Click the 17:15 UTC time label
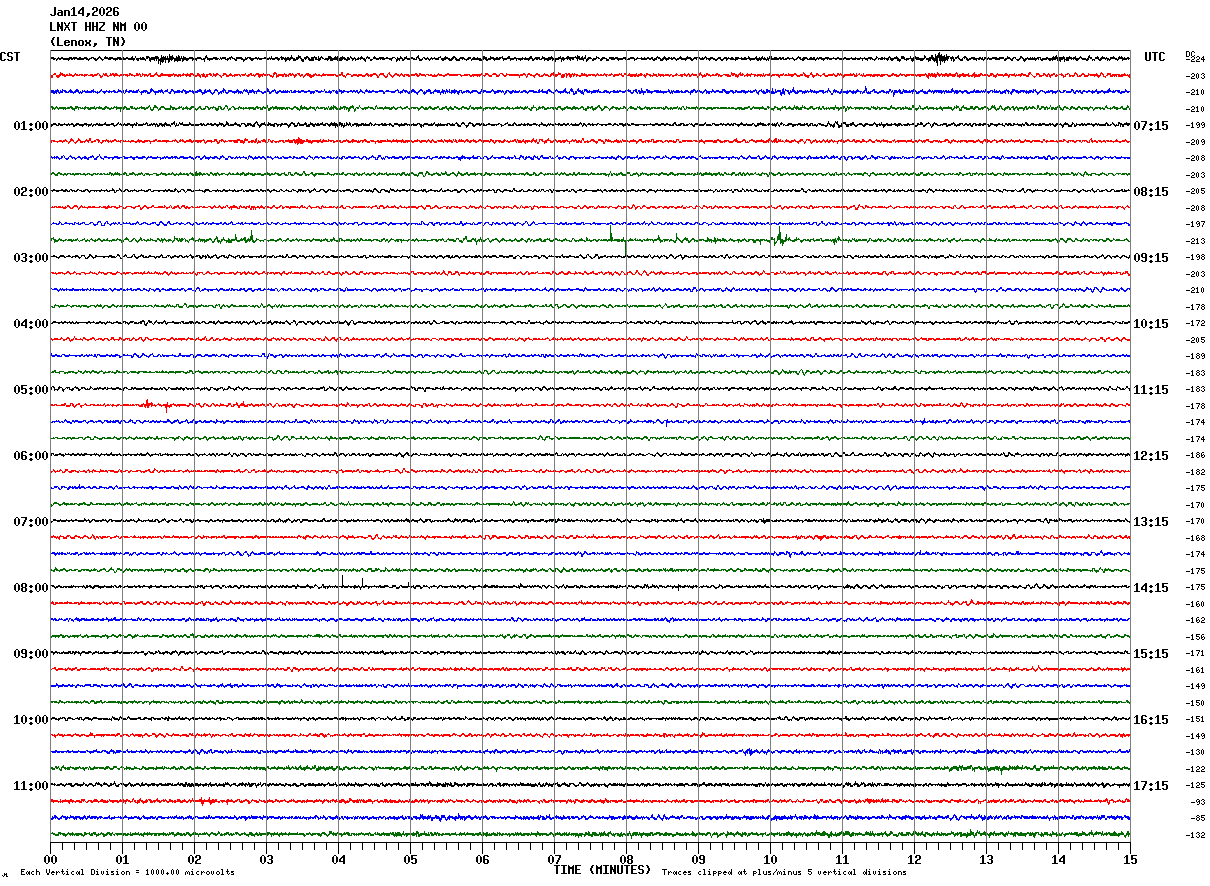Image resolution: width=1210 pixels, height=886 pixels. tap(1150, 786)
